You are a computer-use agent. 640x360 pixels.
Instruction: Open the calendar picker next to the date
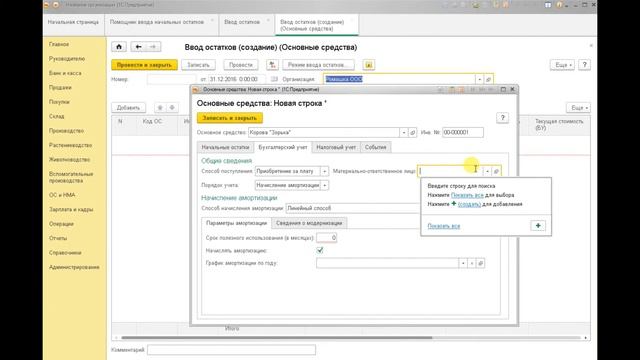pyautogui.click(x=274, y=79)
